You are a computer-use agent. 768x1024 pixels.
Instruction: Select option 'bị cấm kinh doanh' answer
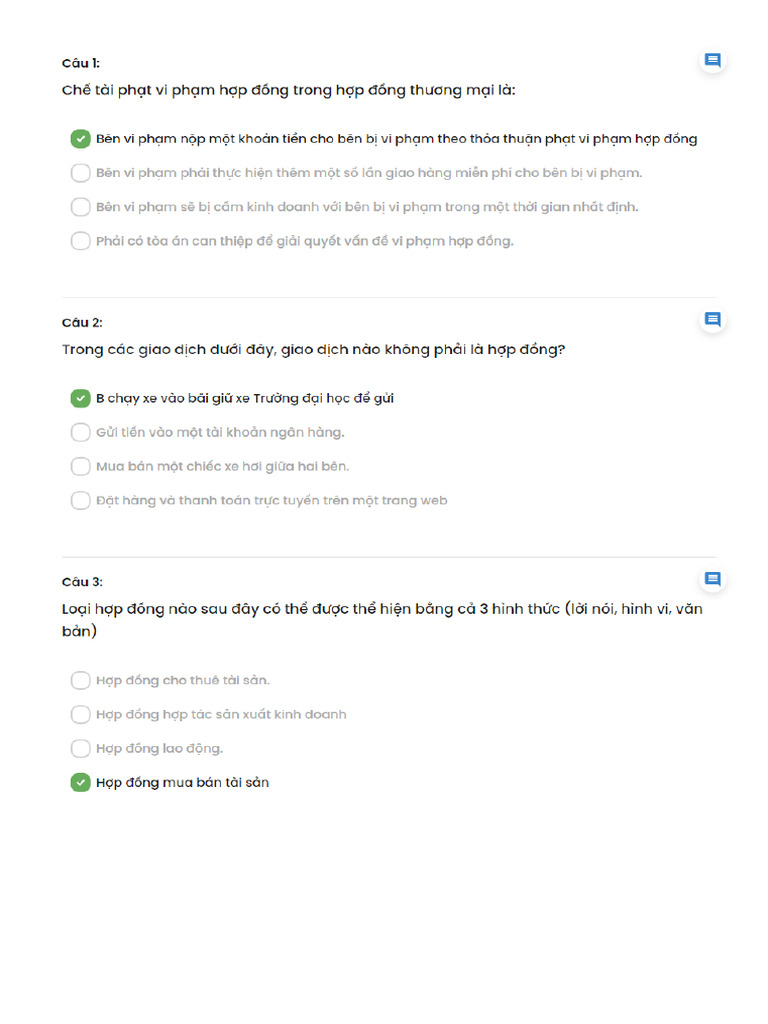[x=81, y=207]
